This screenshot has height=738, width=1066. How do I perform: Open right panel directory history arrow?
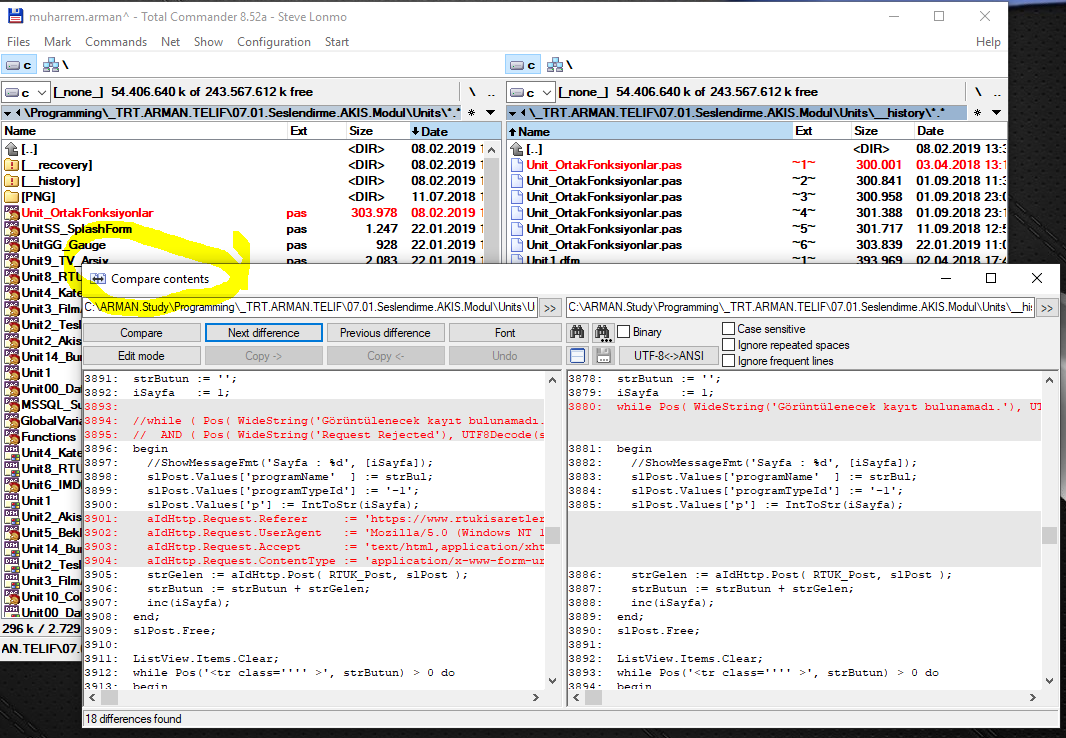click(x=997, y=113)
